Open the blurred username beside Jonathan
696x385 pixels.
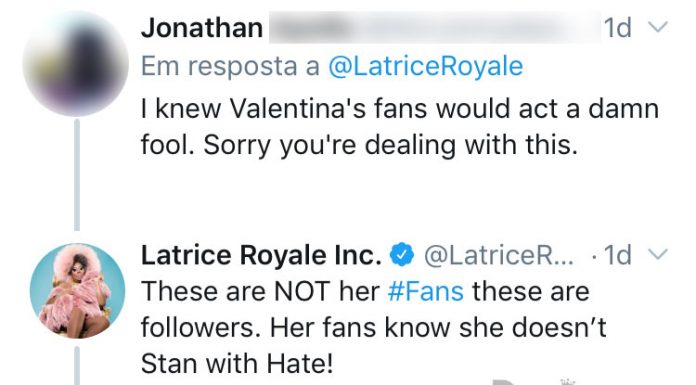434,28
